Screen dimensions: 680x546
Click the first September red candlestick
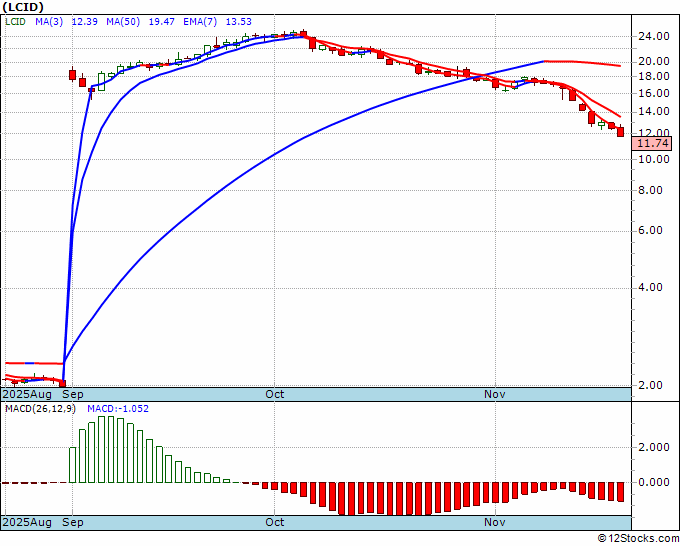click(72, 75)
